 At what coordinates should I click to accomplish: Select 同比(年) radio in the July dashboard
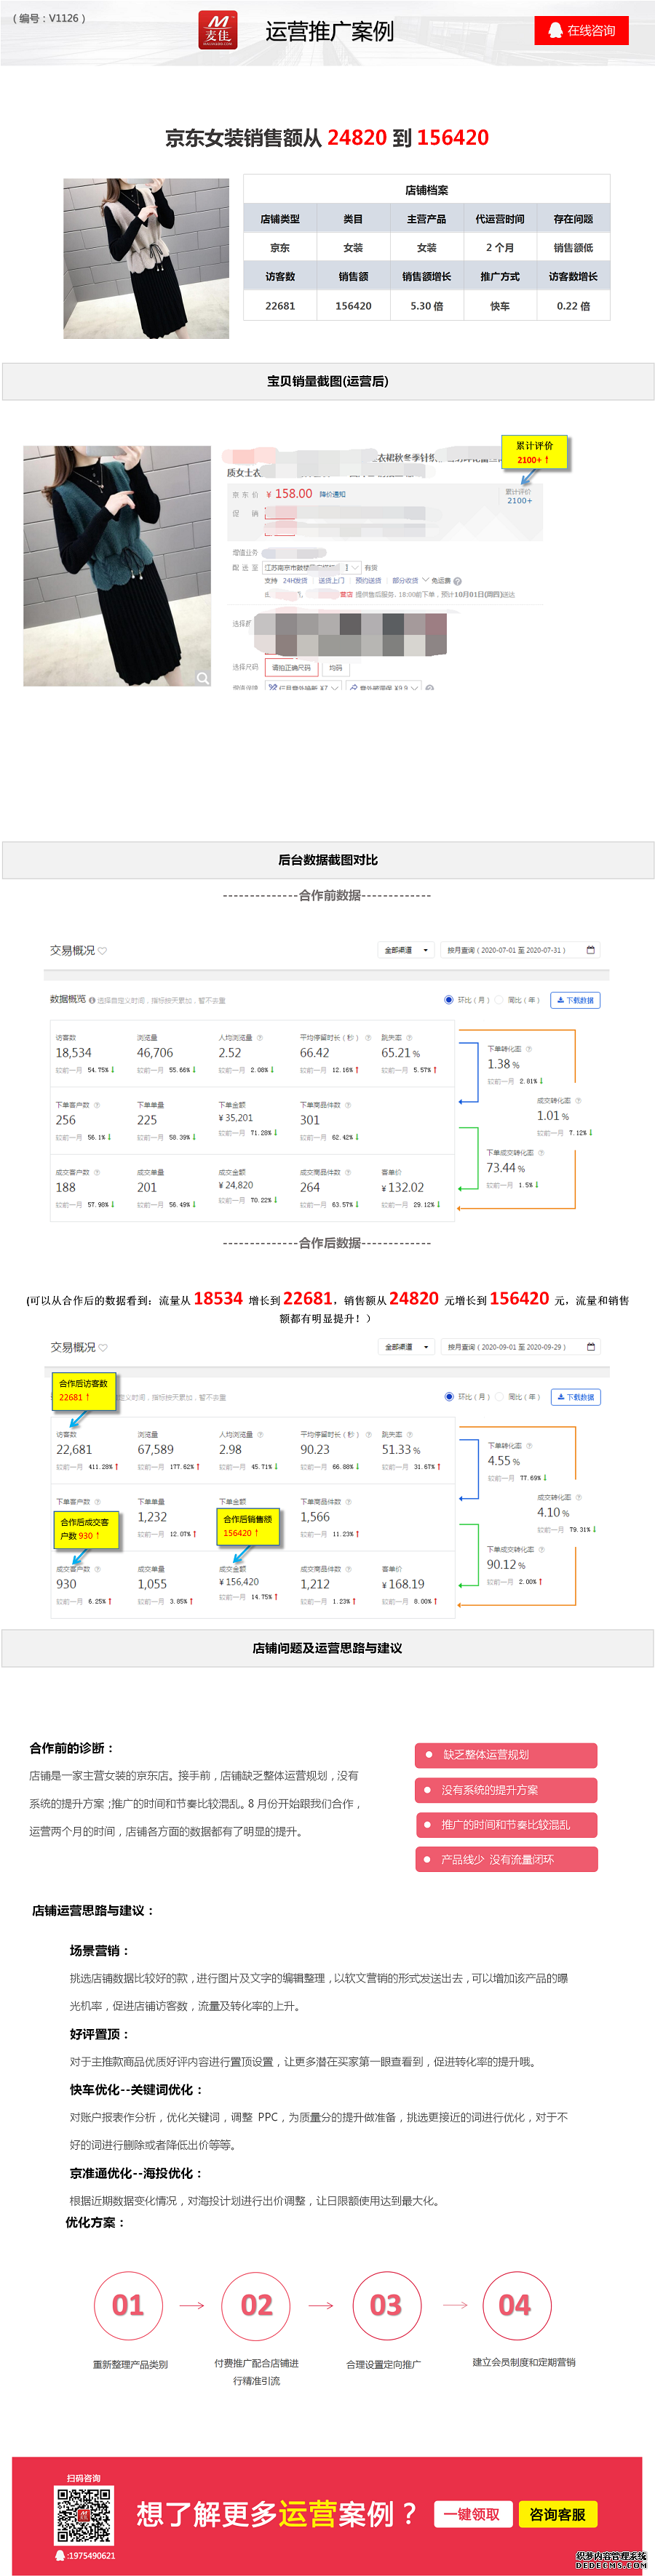(x=500, y=1000)
